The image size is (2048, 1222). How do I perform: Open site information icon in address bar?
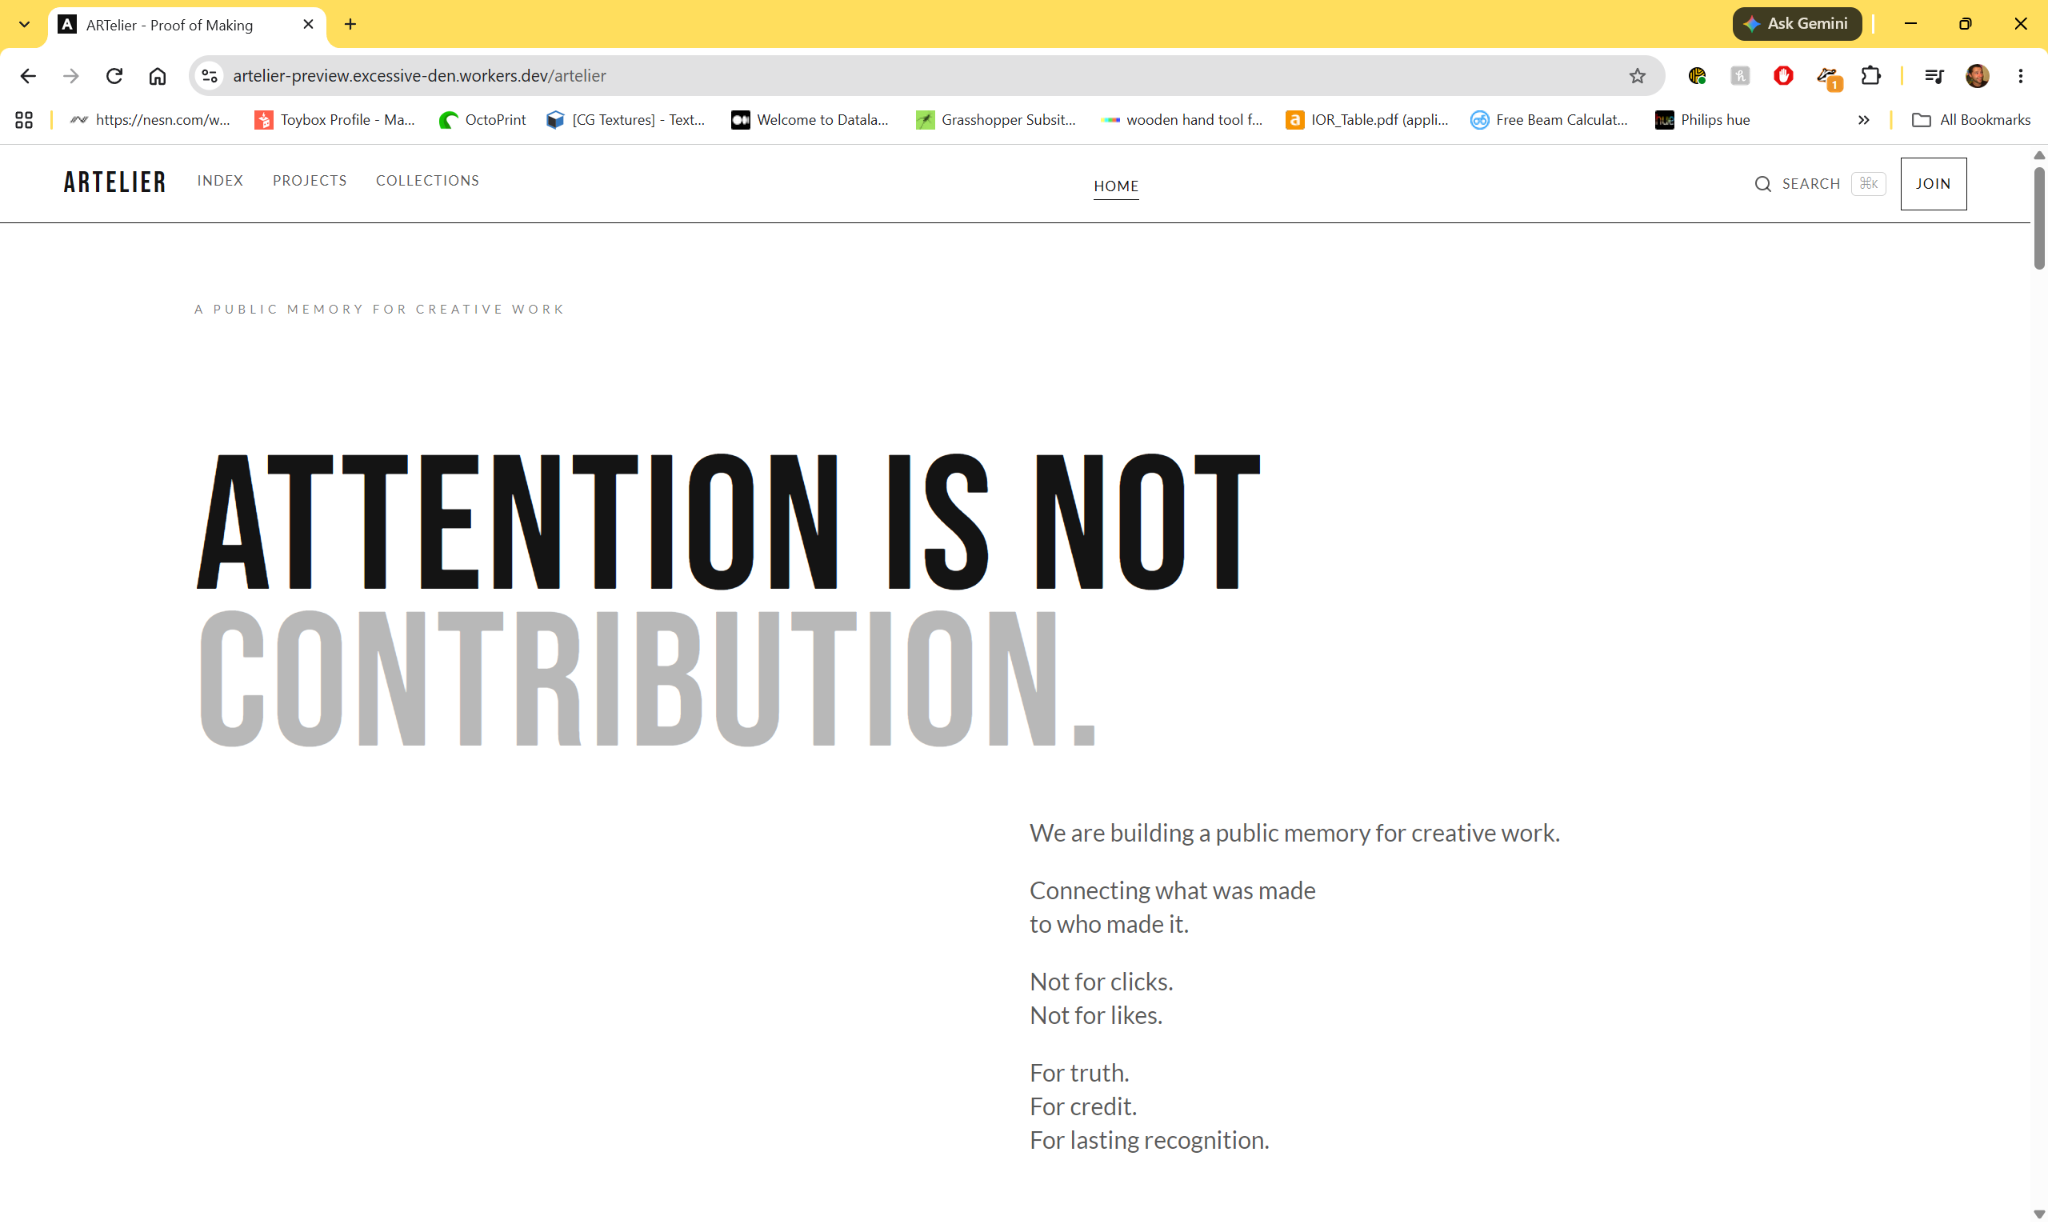click(209, 76)
